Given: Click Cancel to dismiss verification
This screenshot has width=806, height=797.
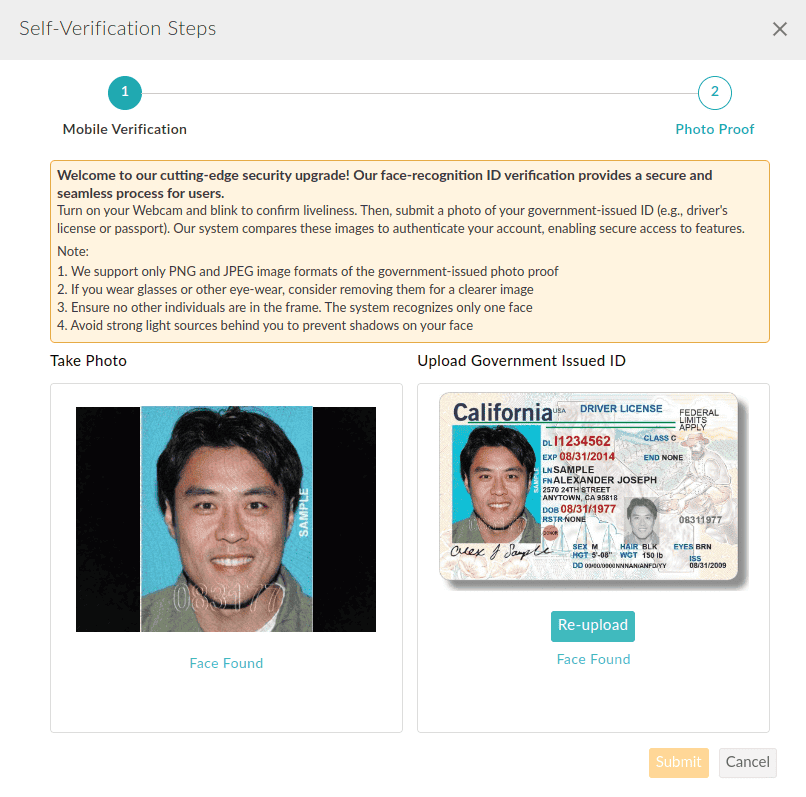Looking at the screenshot, I should (x=747, y=762).
